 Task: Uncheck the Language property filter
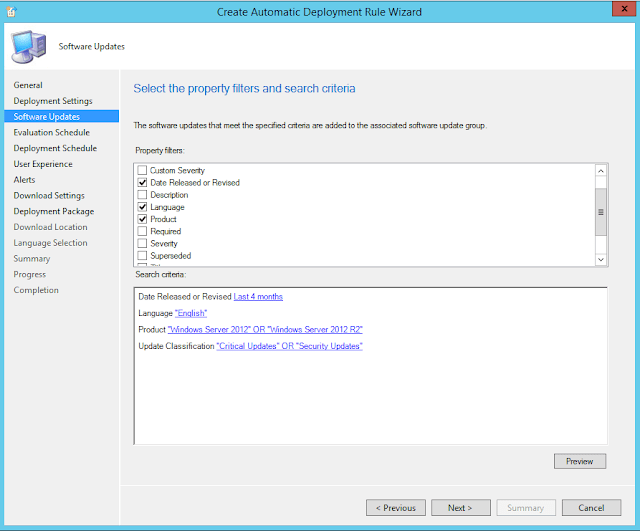(142, 207)
